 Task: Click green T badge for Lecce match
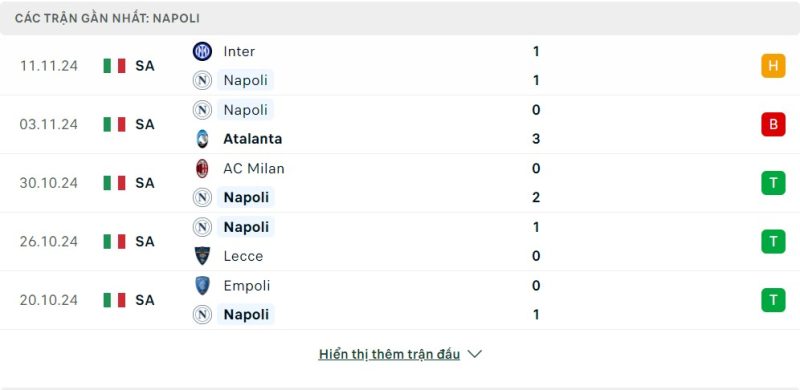point(773,241)
